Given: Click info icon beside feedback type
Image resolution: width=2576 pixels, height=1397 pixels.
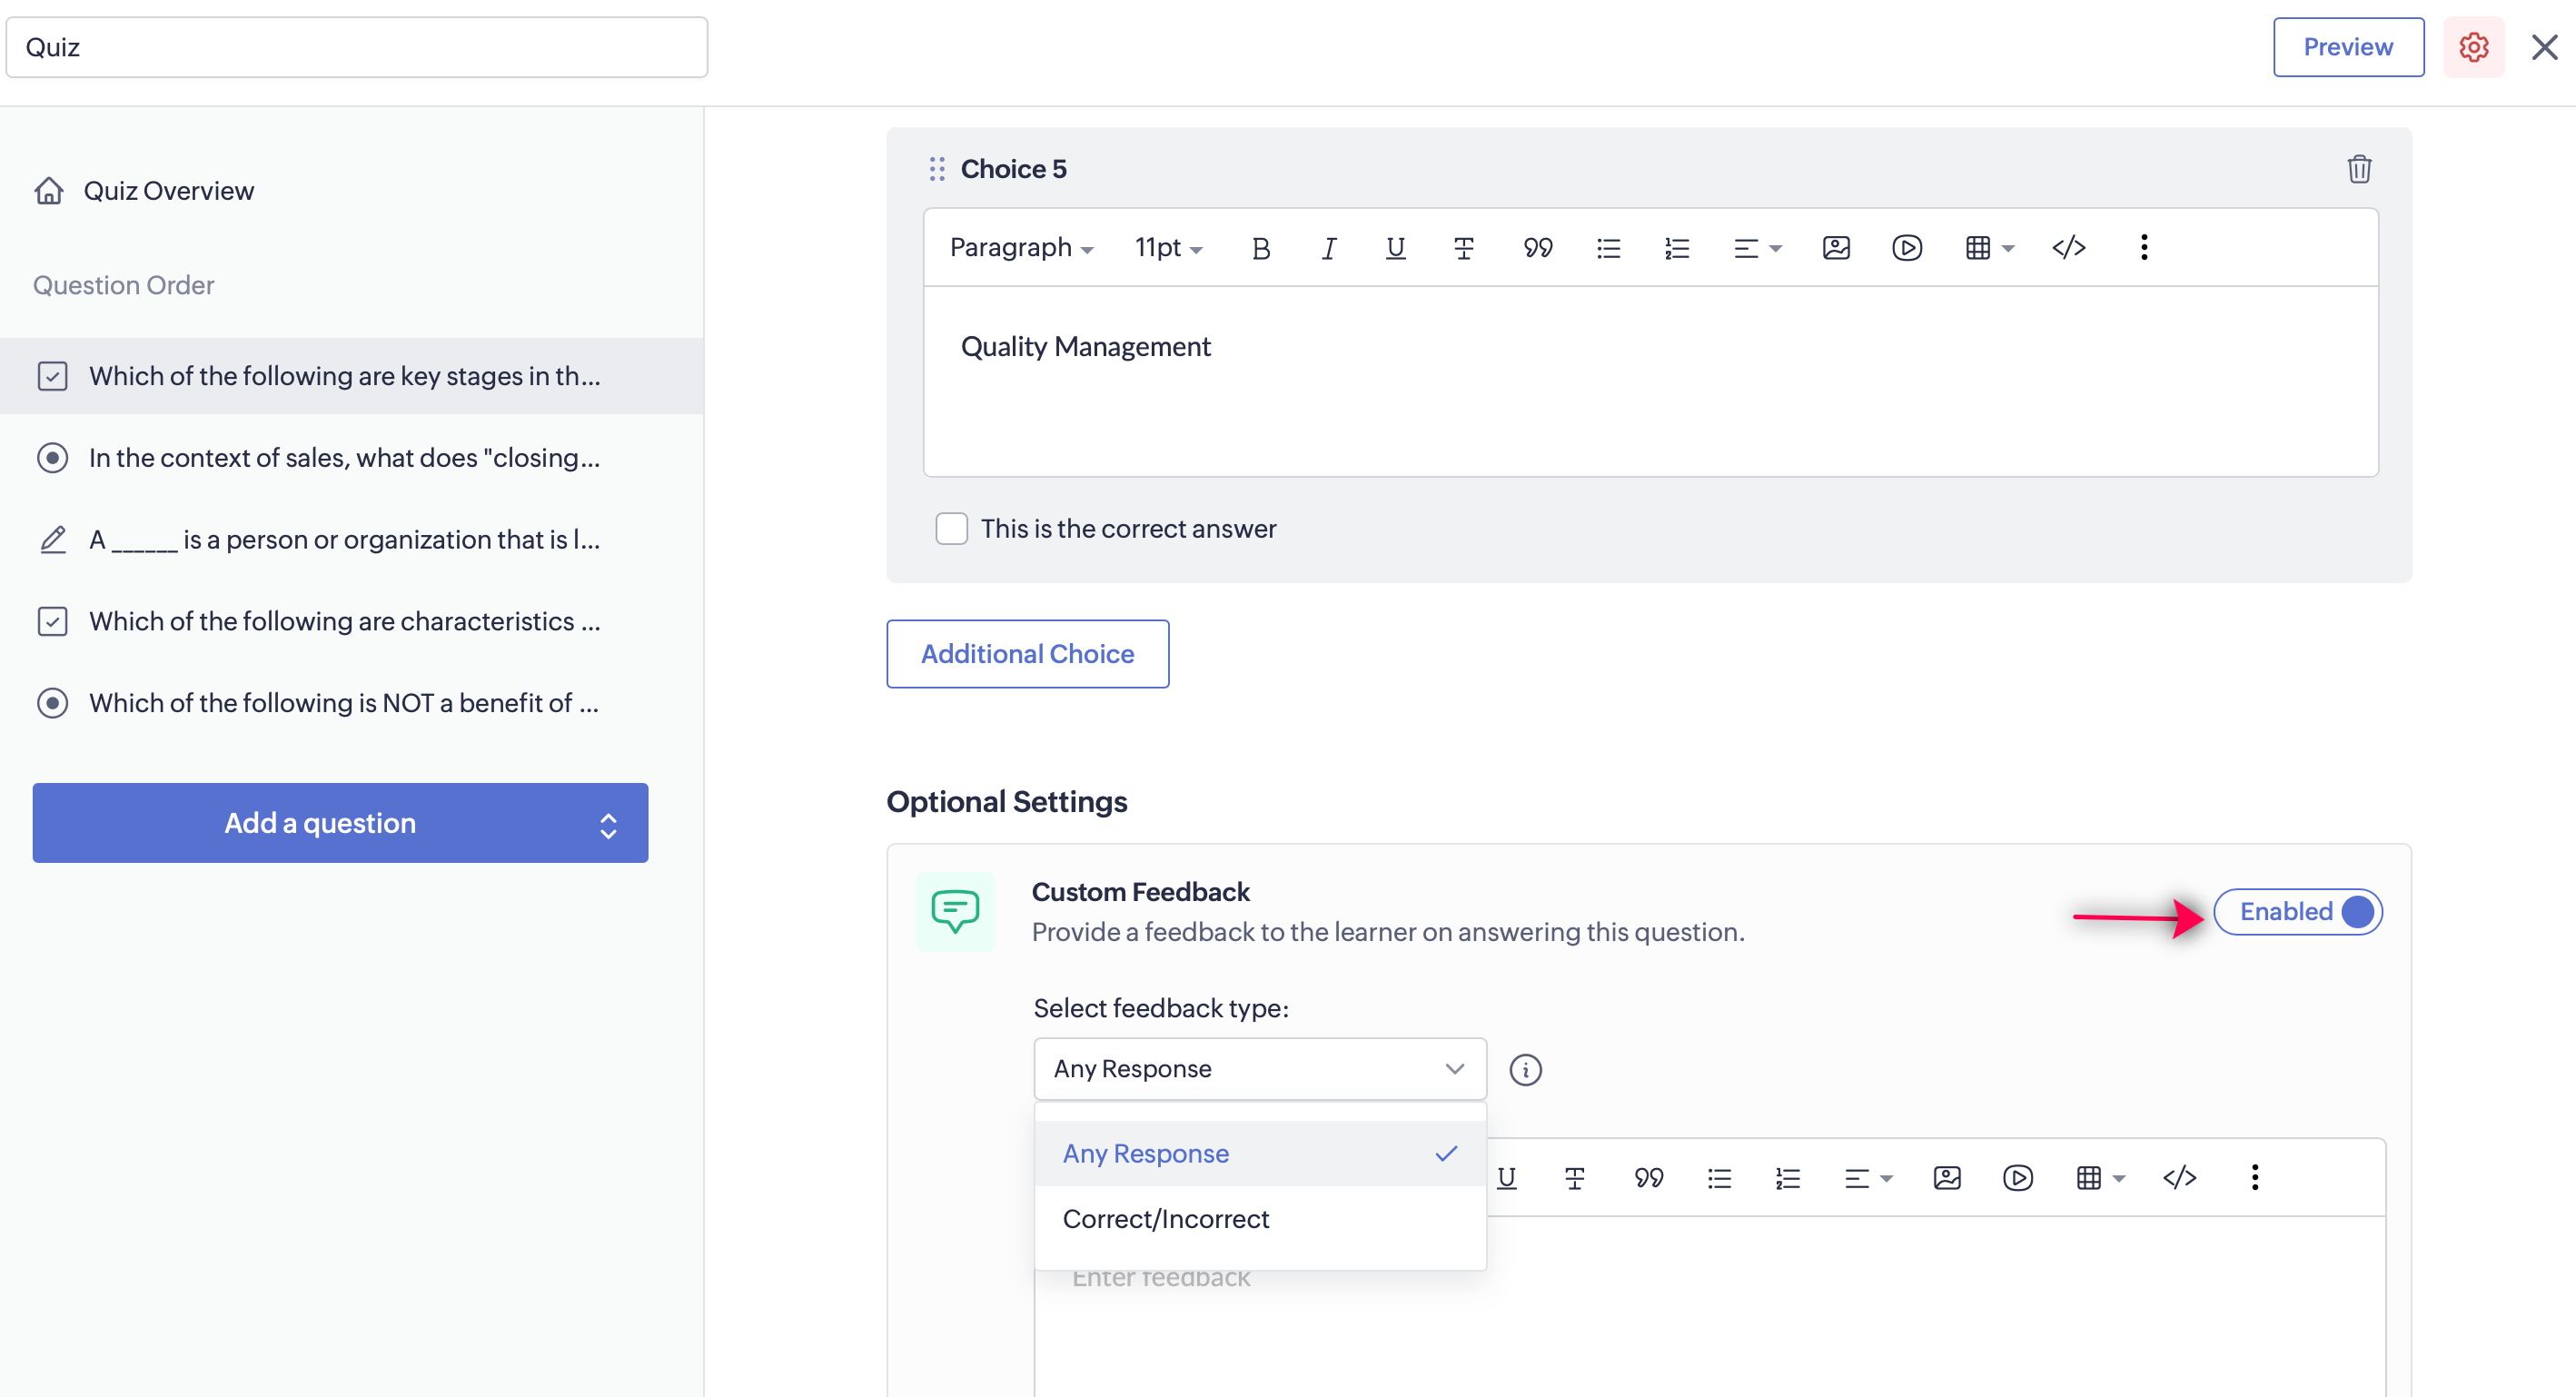Looking at the screenshot, I should (x=1524, y=1070).
